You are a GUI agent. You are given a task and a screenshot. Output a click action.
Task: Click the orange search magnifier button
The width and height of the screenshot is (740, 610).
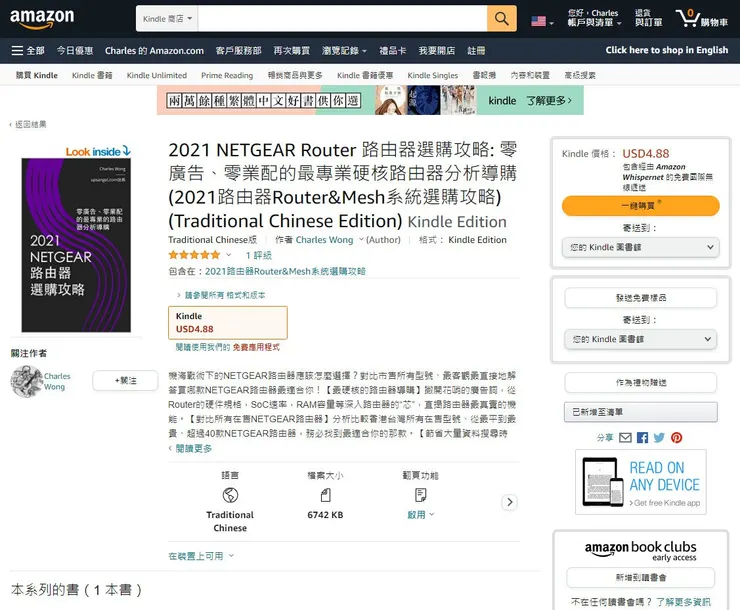tap(501, 18)
